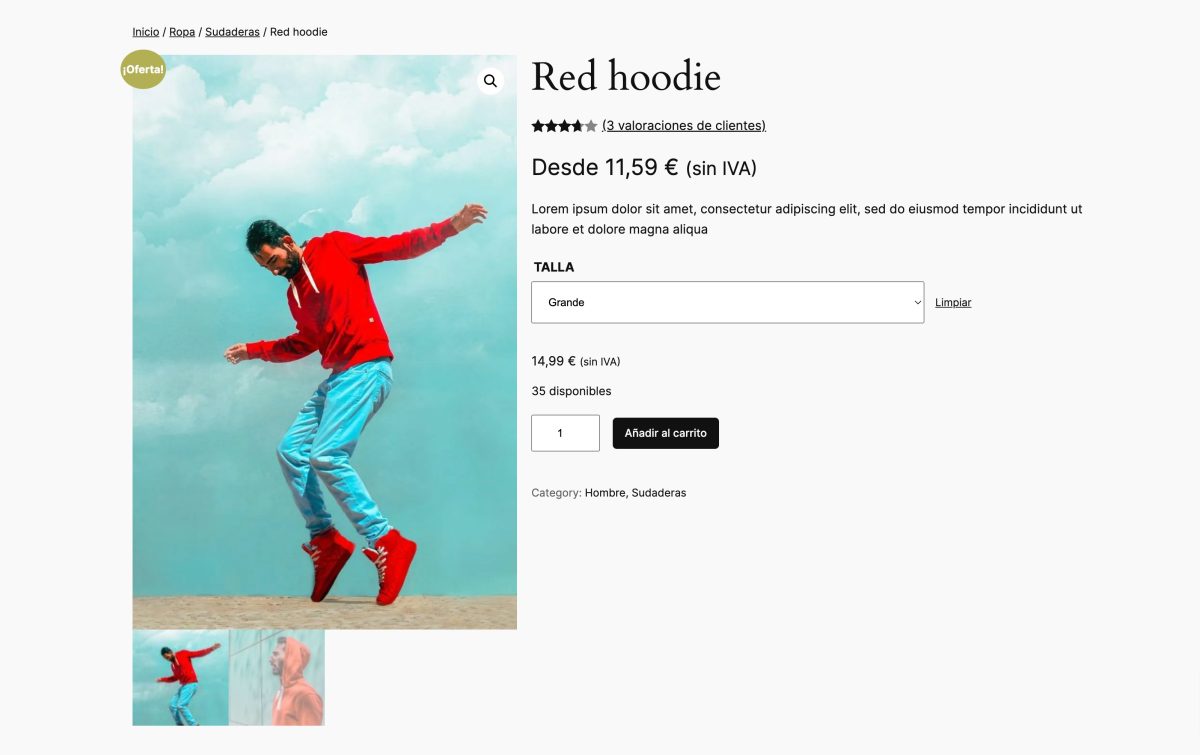Navigate to Sudaderas in the breadcrumb
Viewport: 1200px width, 755px height.
(x=232, y=31)
